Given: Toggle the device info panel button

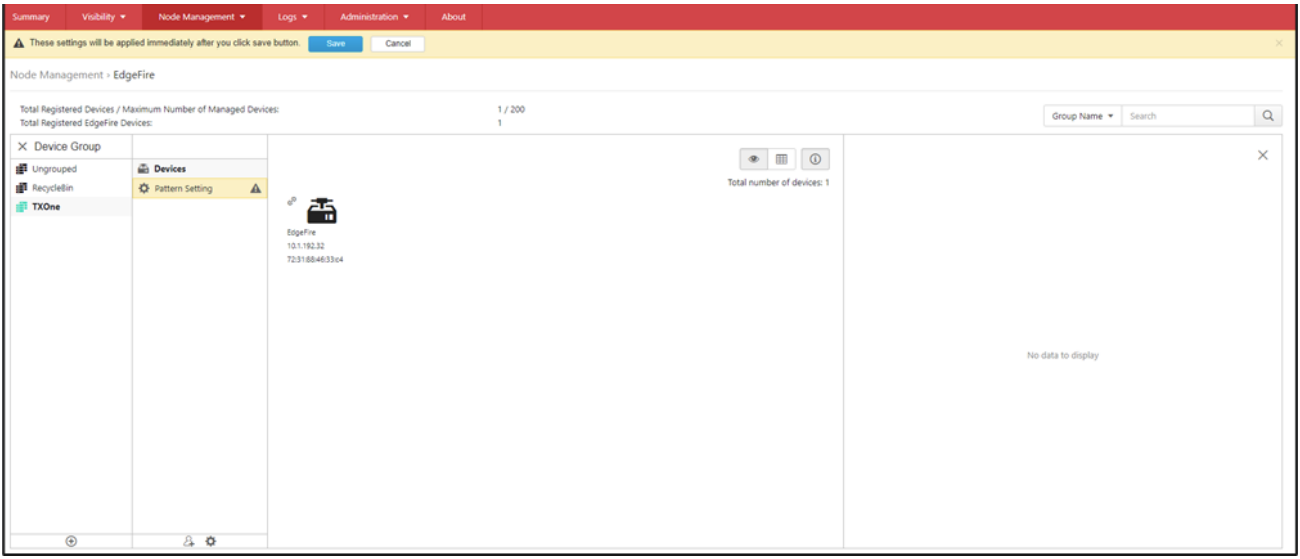Looking at the screenshot, I should point(815,159).
